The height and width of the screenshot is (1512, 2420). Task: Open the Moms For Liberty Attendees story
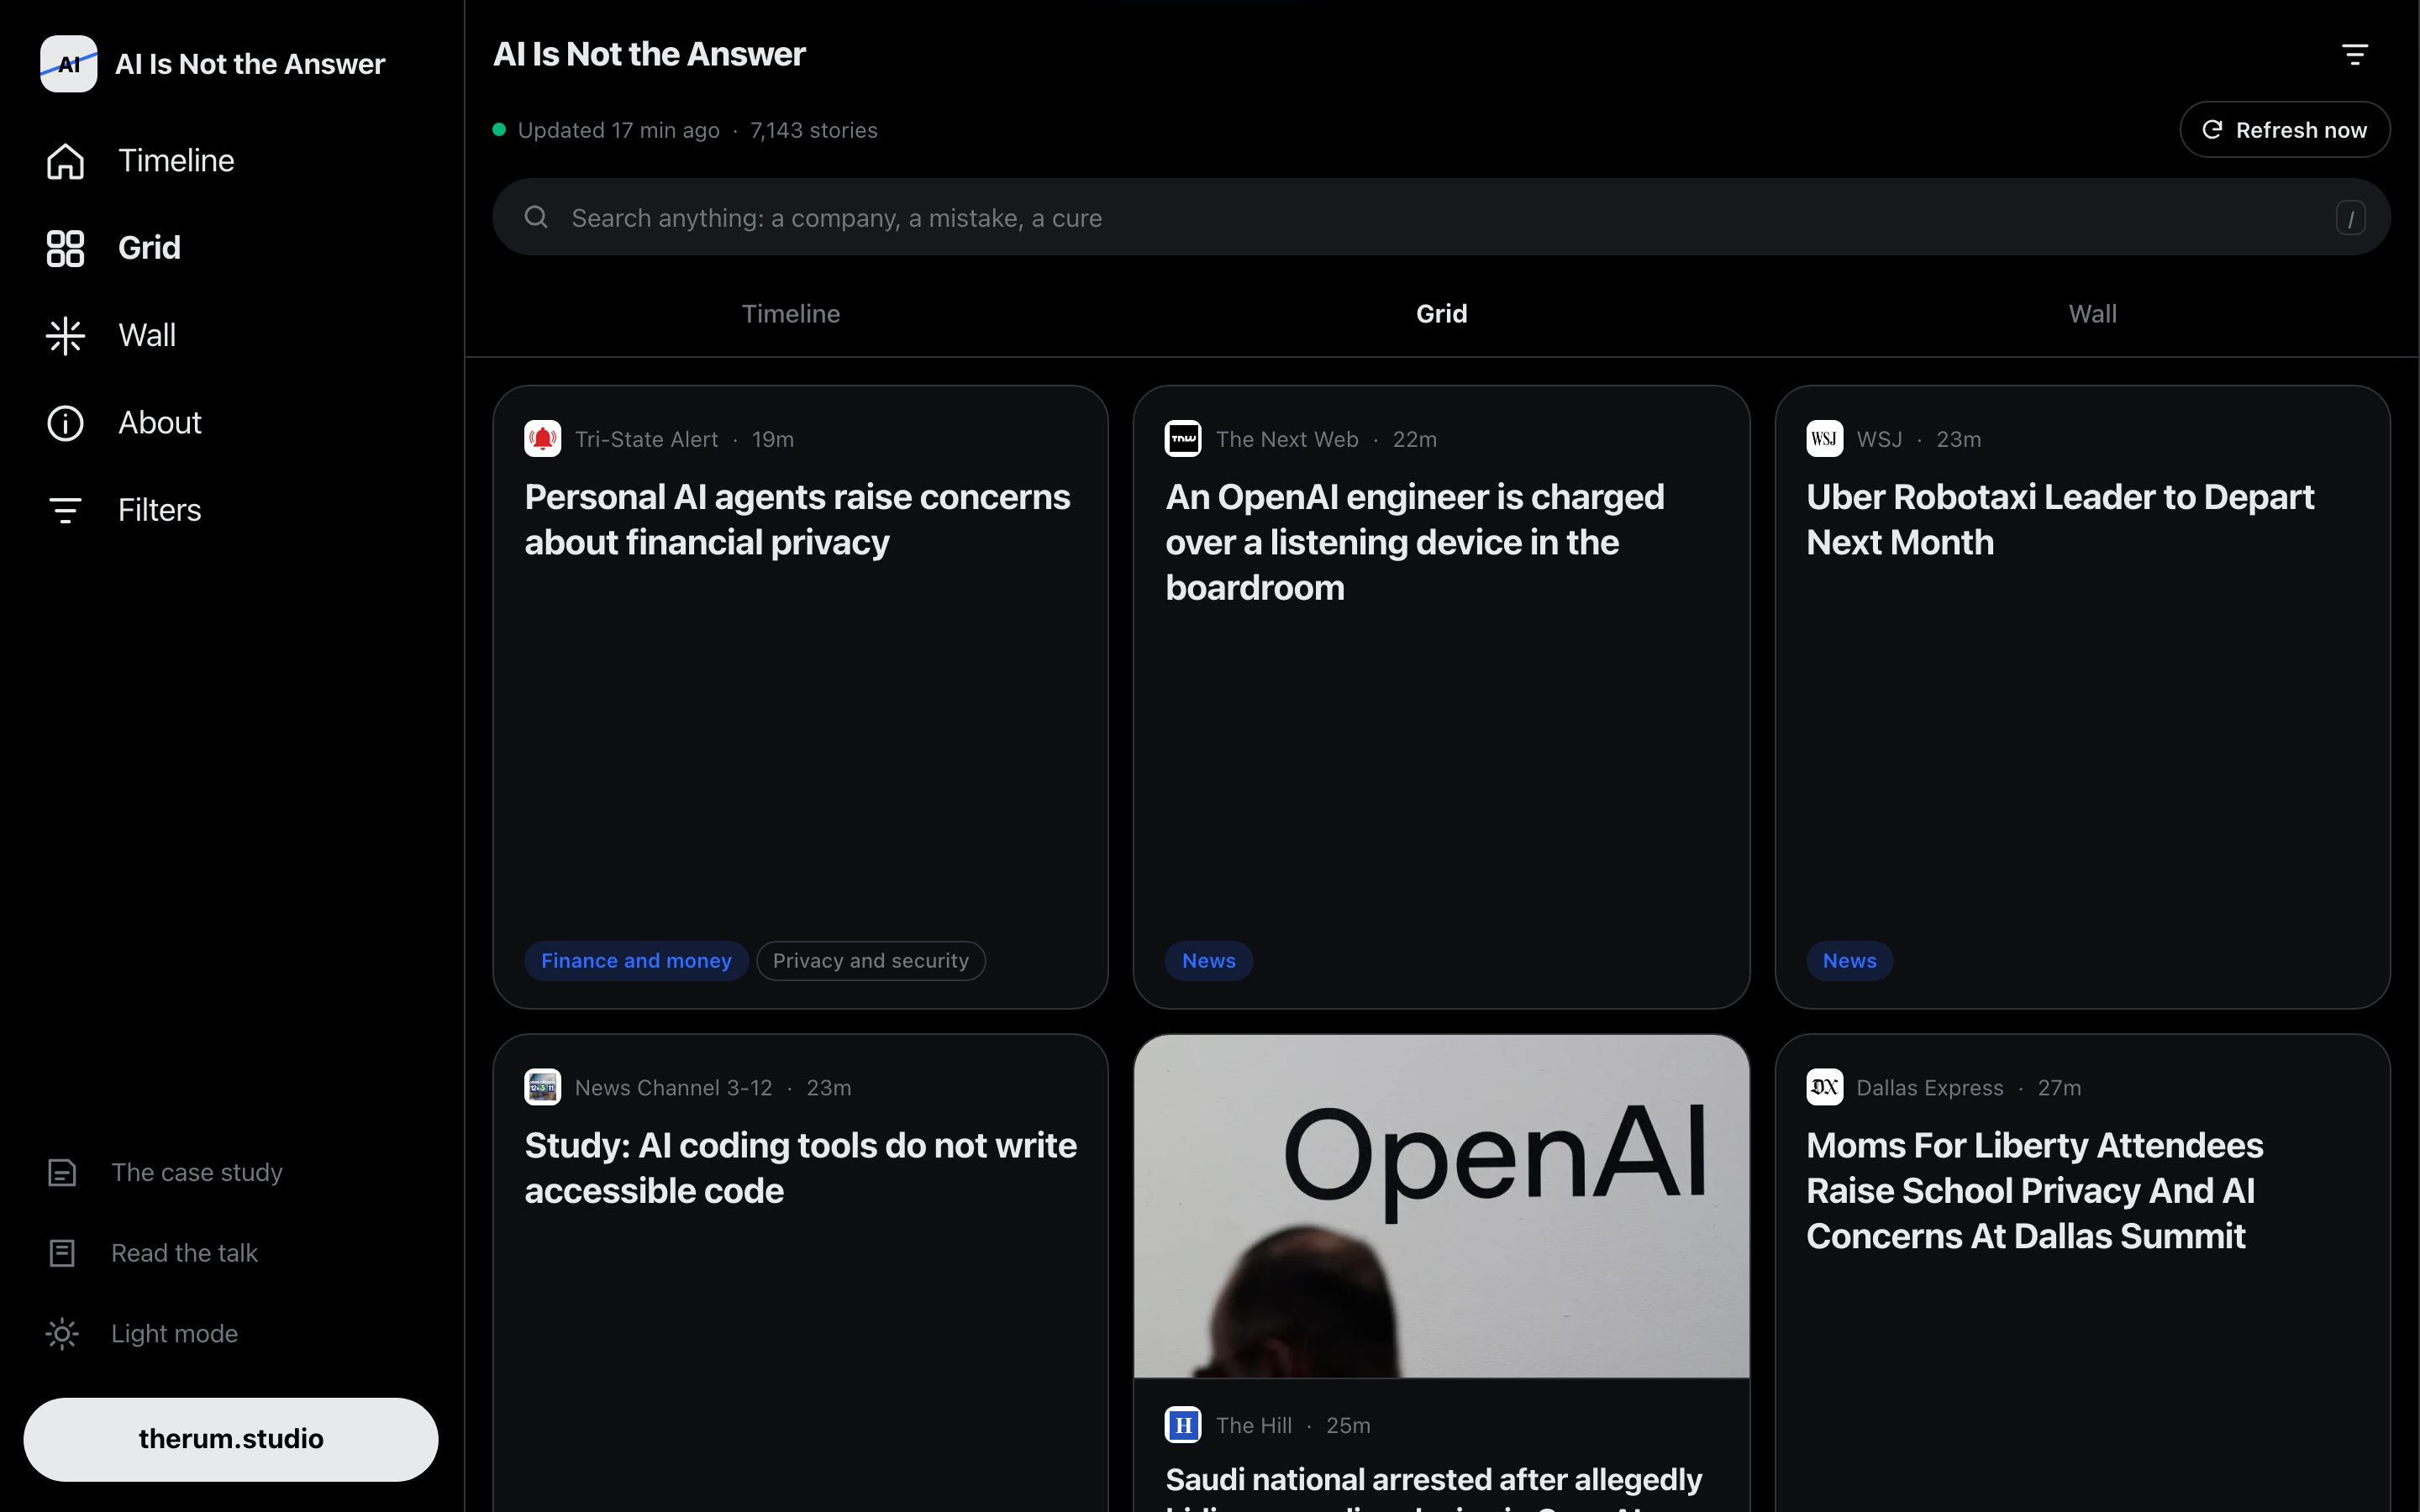click(2034, 1191)
